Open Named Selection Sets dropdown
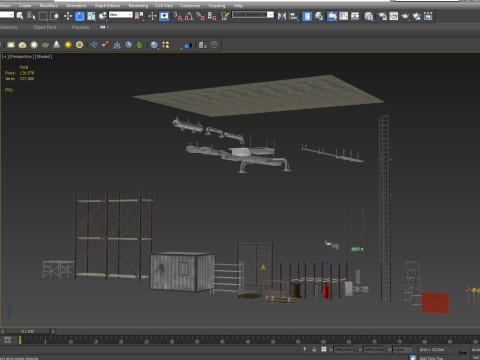 [x=253, y=15]
